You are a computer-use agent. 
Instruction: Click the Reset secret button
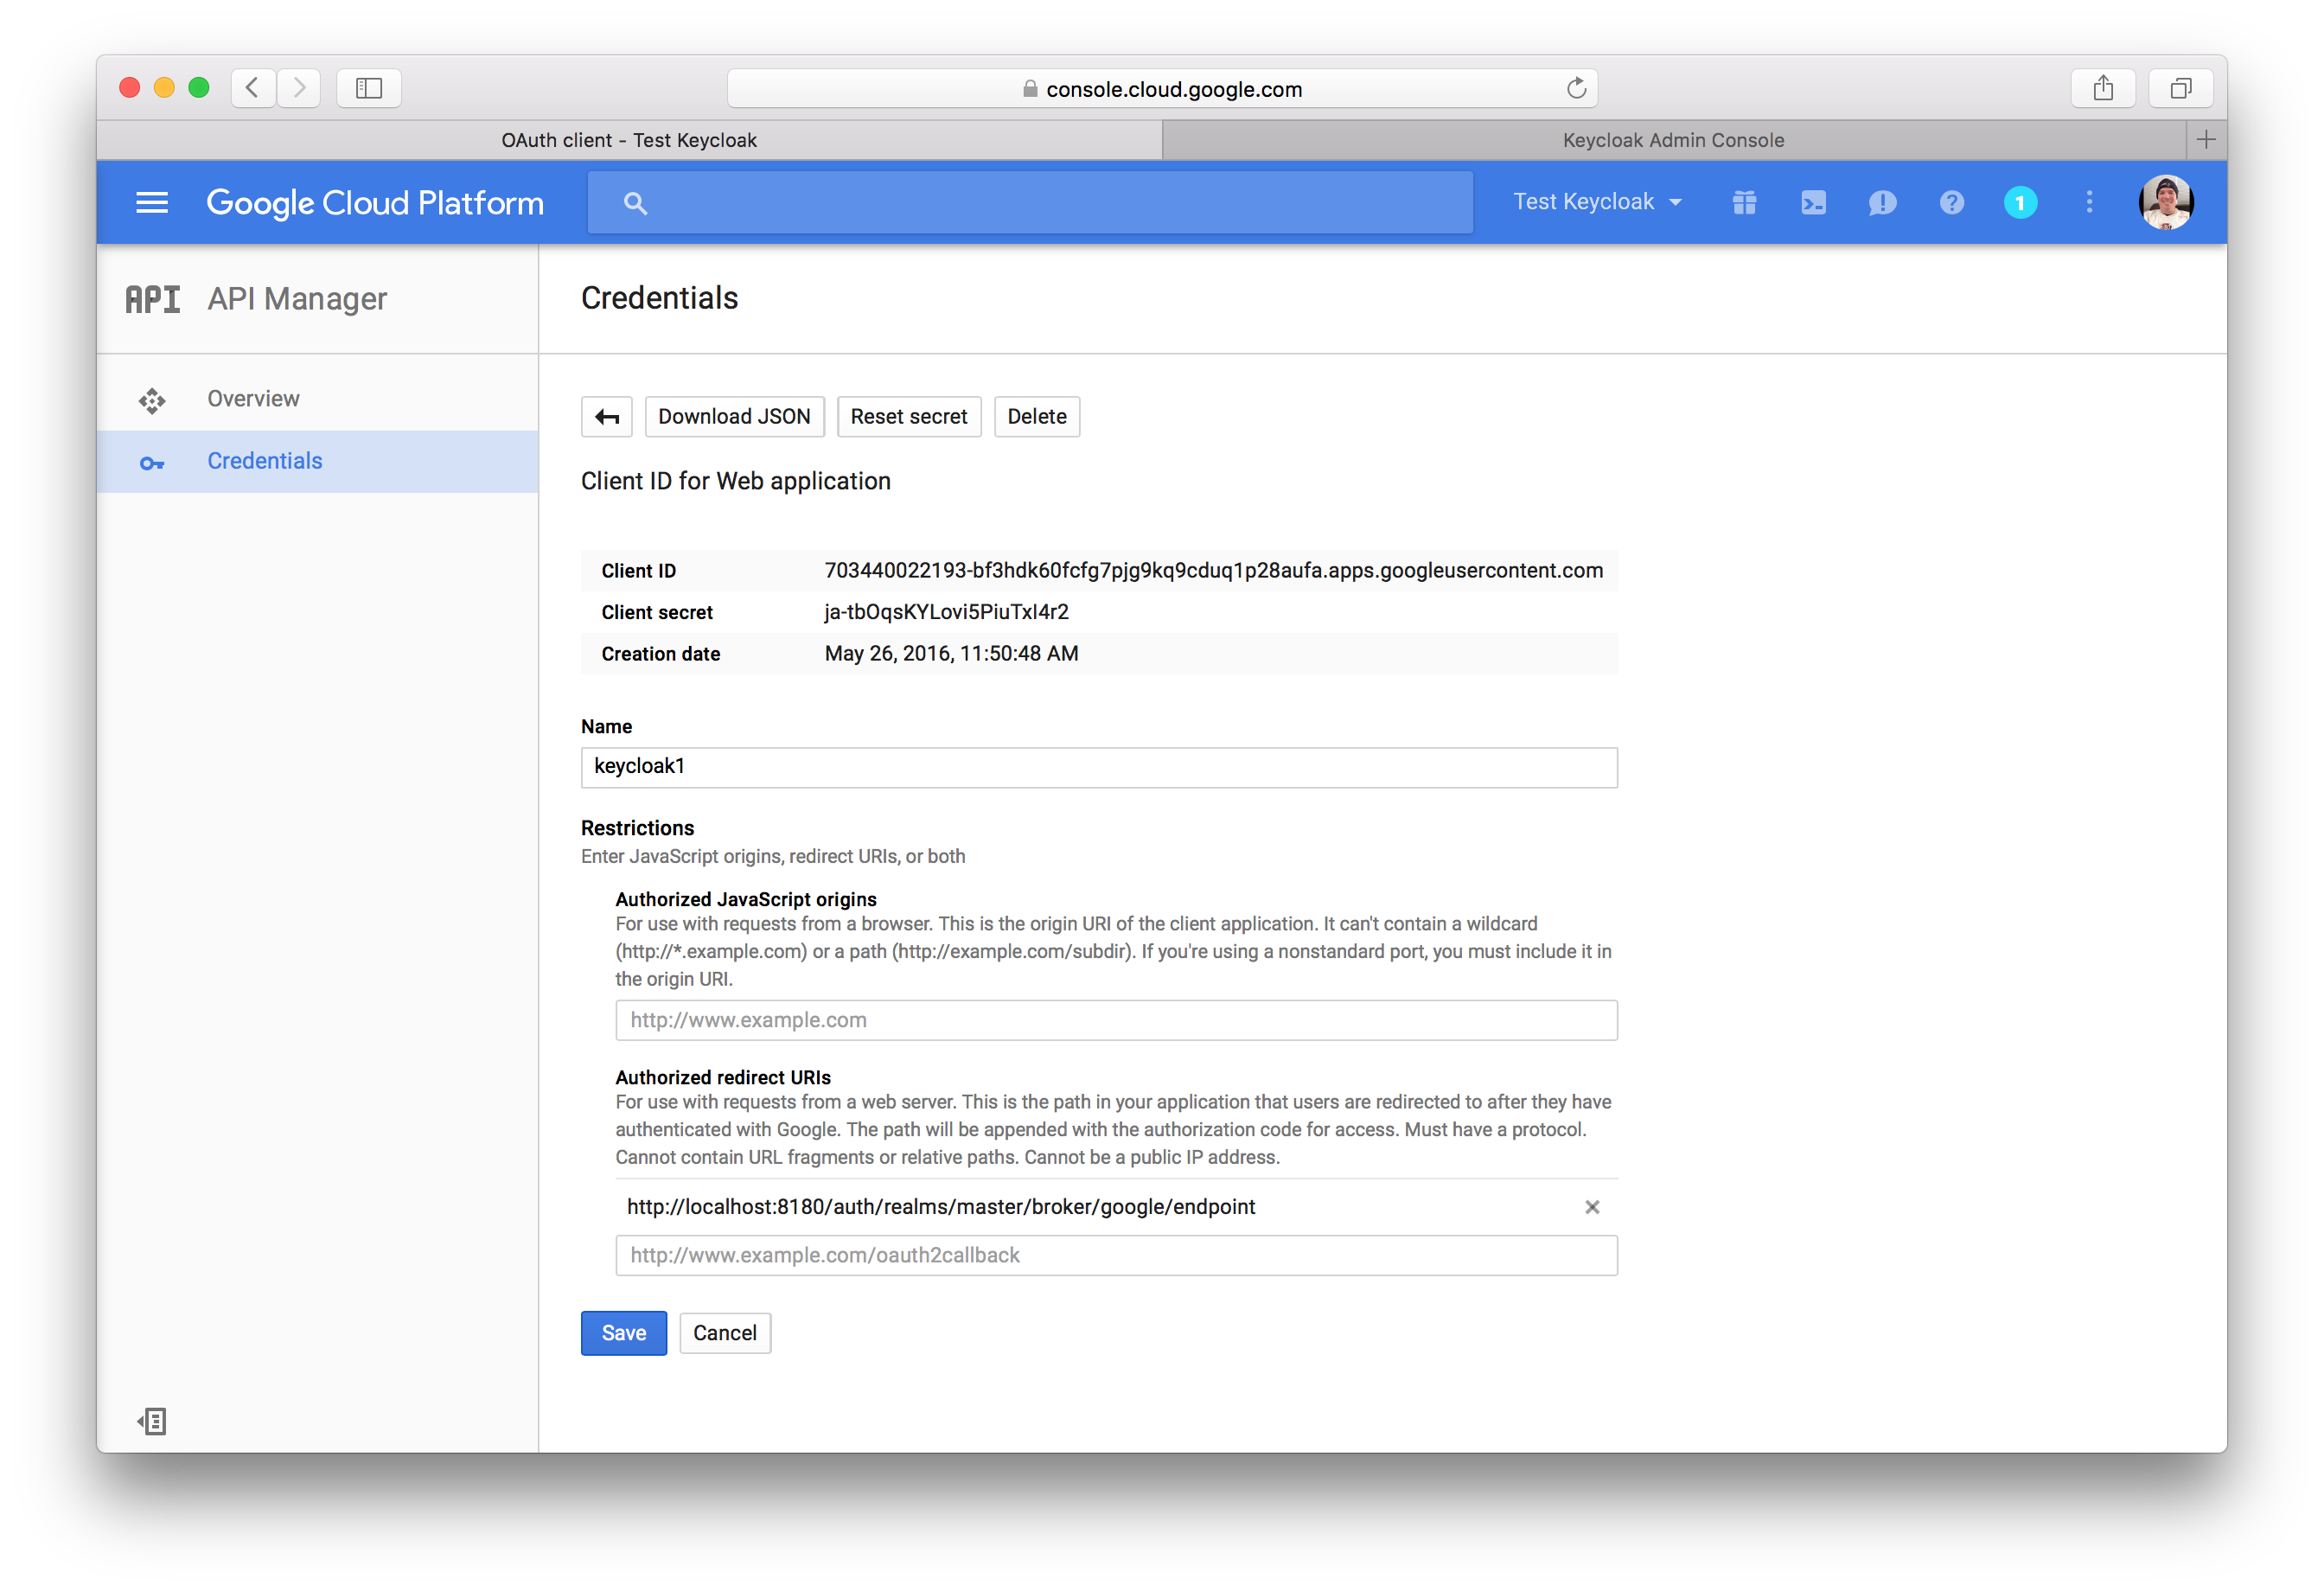click(x=908, y=417)
